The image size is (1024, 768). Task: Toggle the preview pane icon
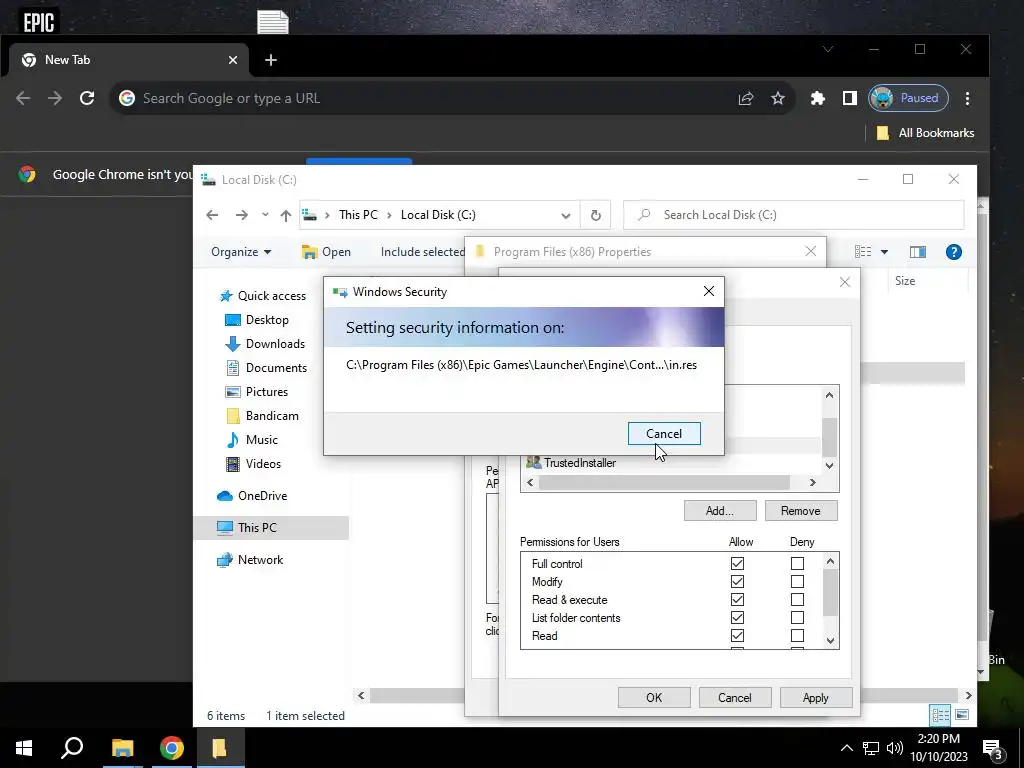(918, 252)
